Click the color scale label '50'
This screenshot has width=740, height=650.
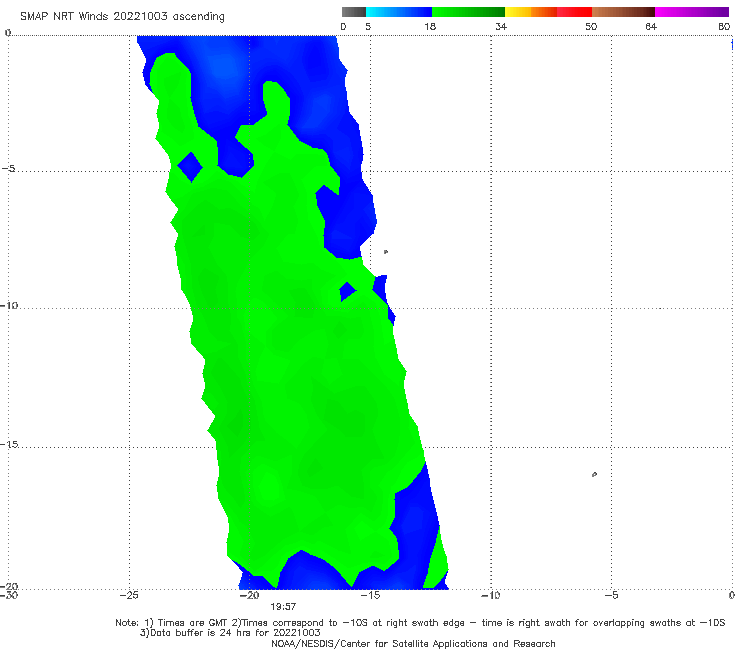pos(591,26)
